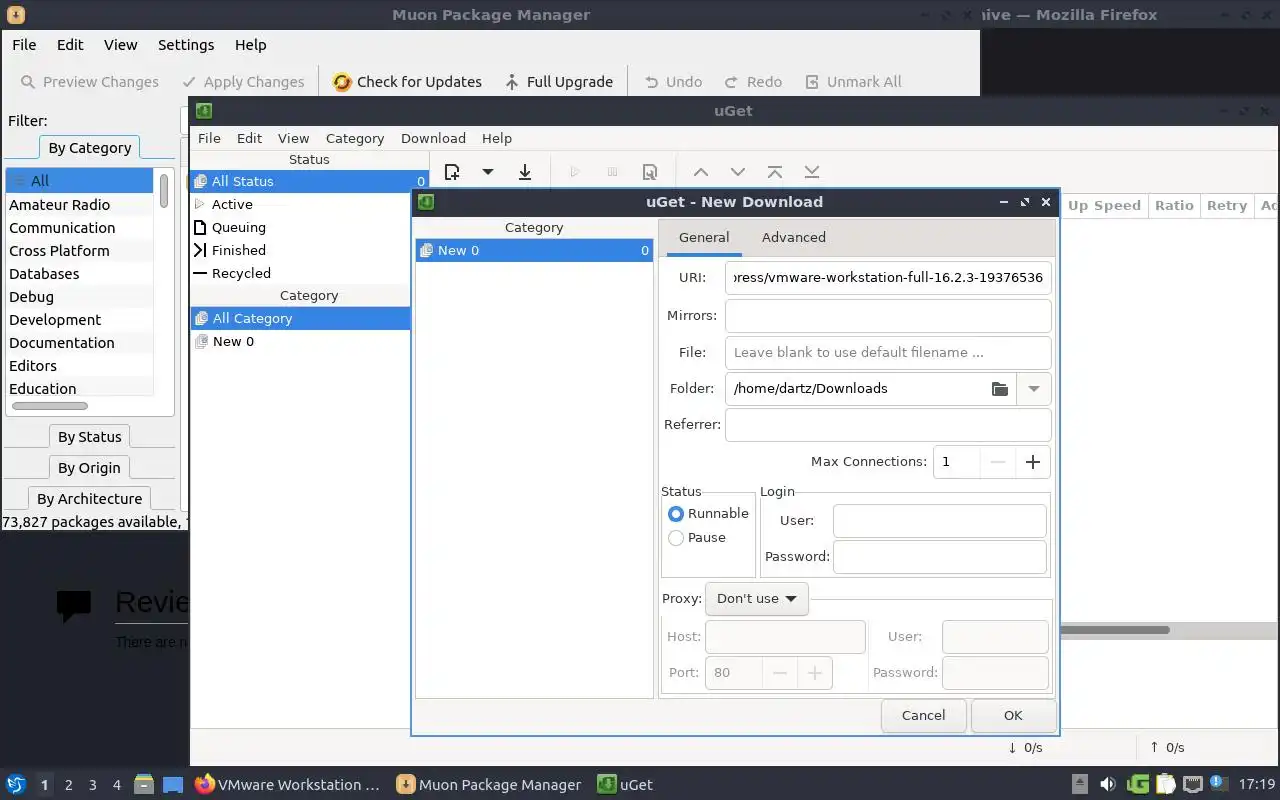Click the folder browse icon in the Folder field
Screen dimensions: 1280x800
[999, 388]
